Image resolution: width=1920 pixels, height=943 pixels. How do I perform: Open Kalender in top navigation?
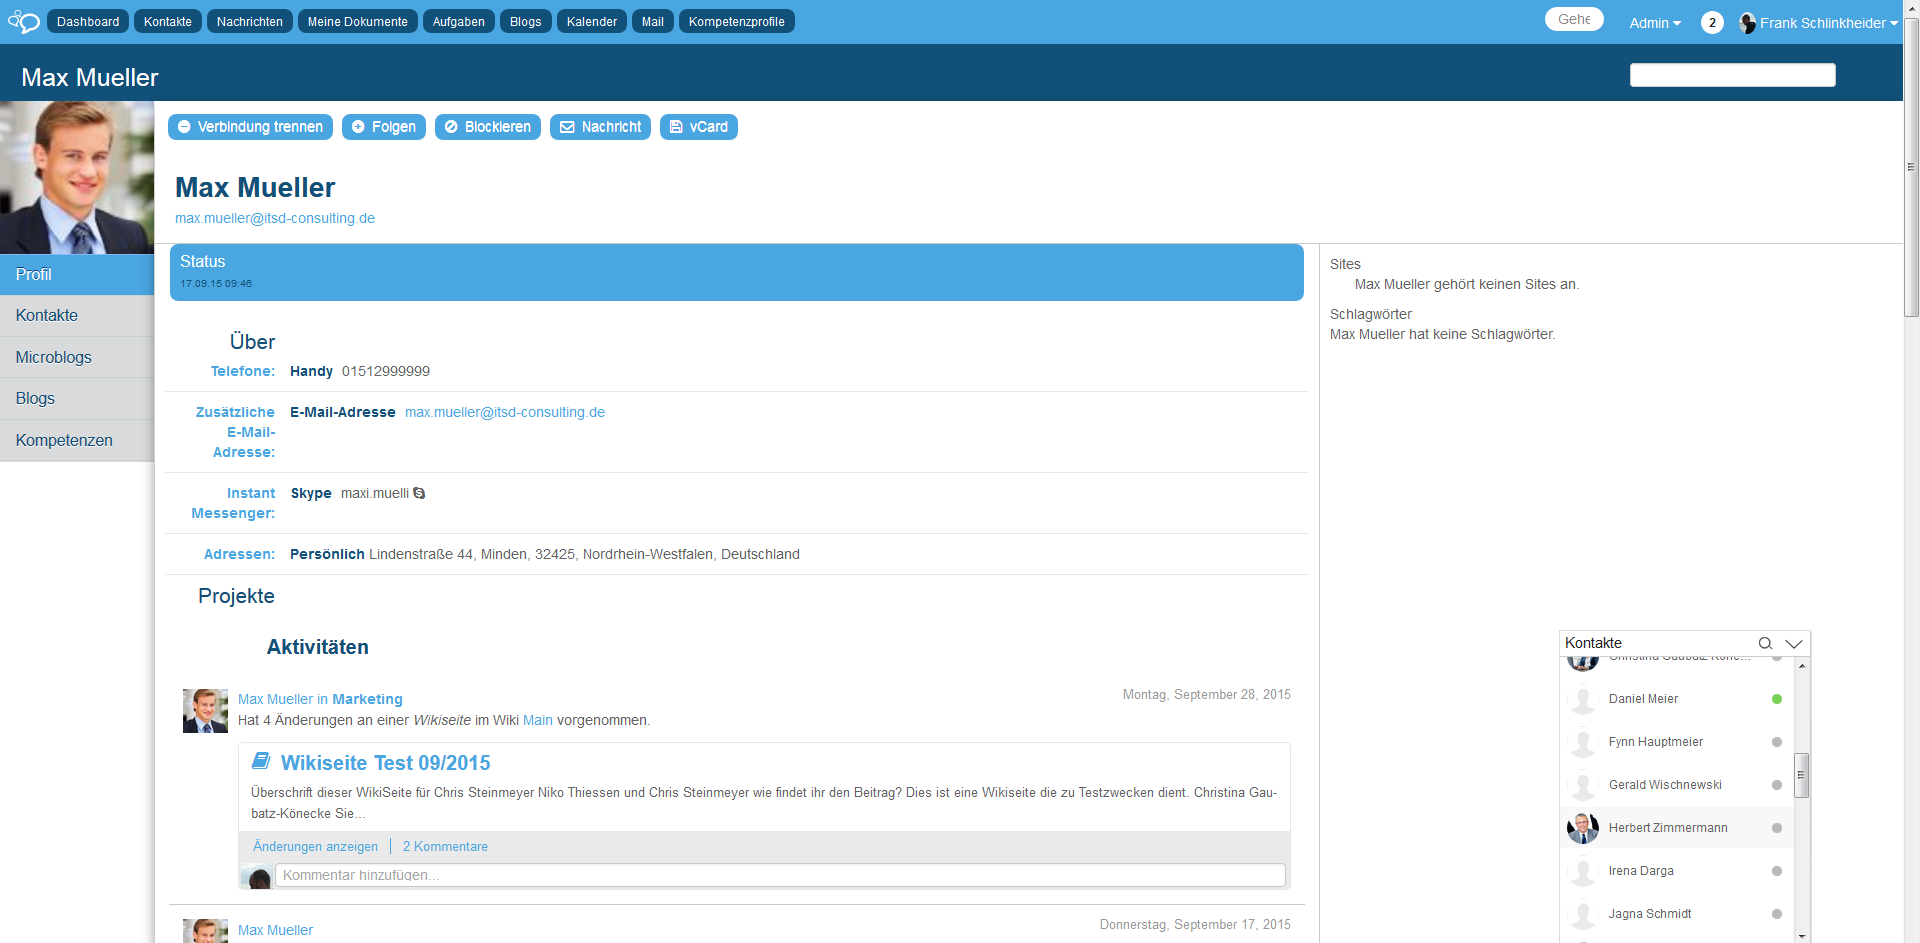click(x=591, y=22)
